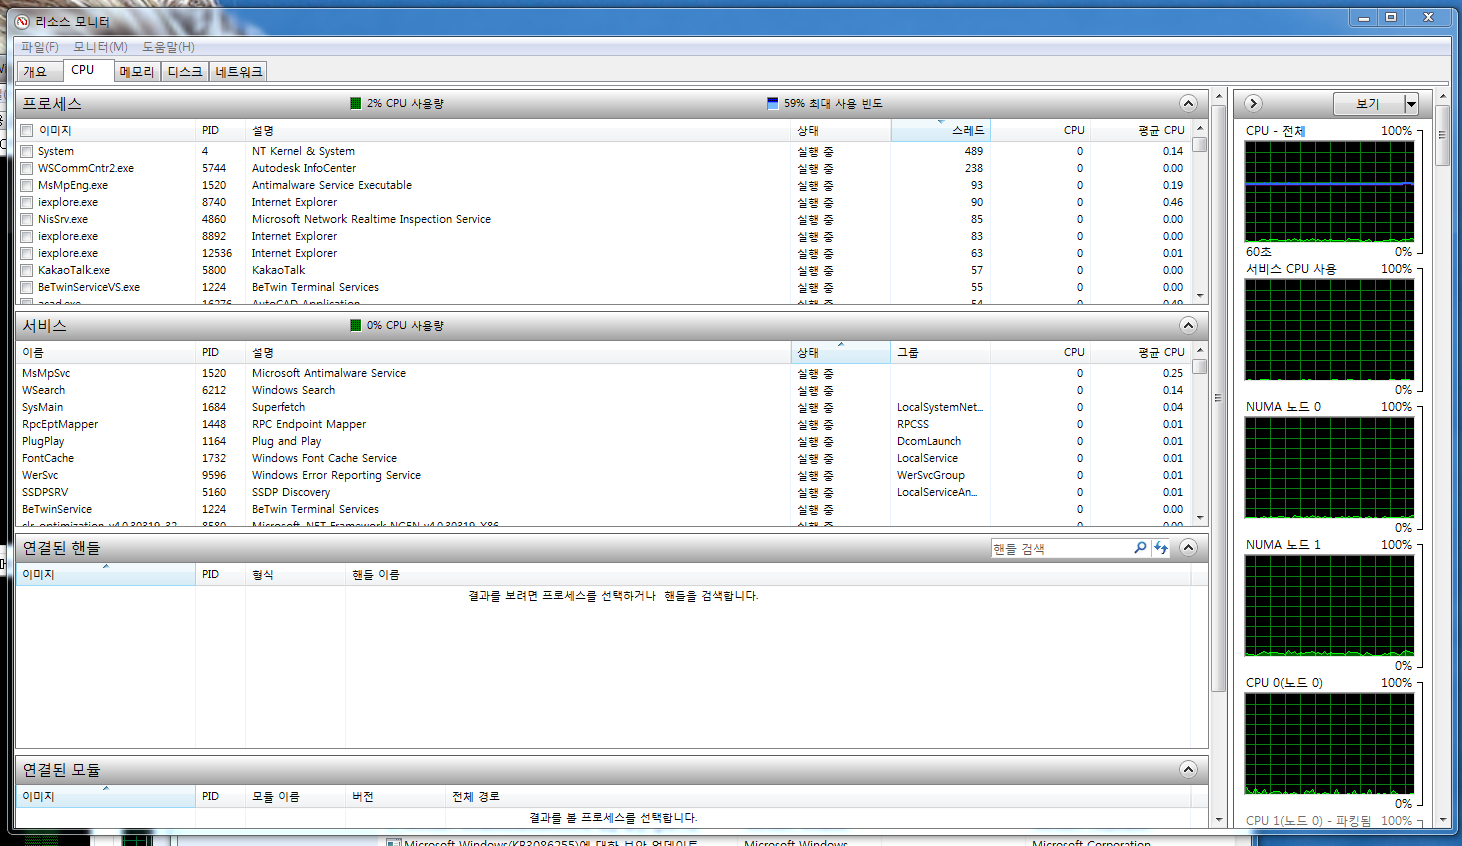
Task: Select the RpcEptMapper service row
Action: click(603, 424)
